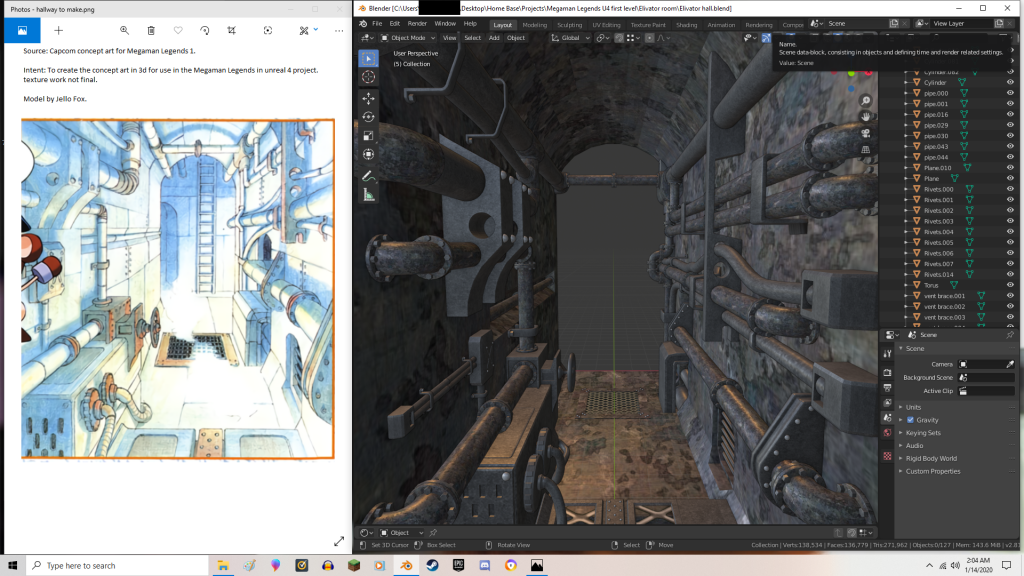Select the 3D Cursor tool
1024x576 pixels.
(x=368, y=77)
